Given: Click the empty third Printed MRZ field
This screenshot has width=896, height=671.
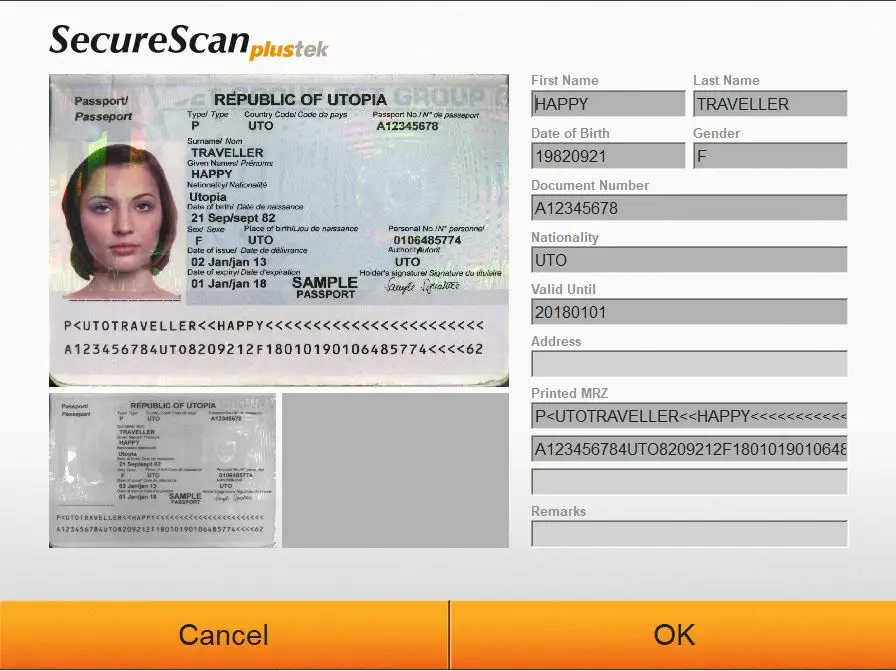Looking at the screenshot, I should 689,482.
